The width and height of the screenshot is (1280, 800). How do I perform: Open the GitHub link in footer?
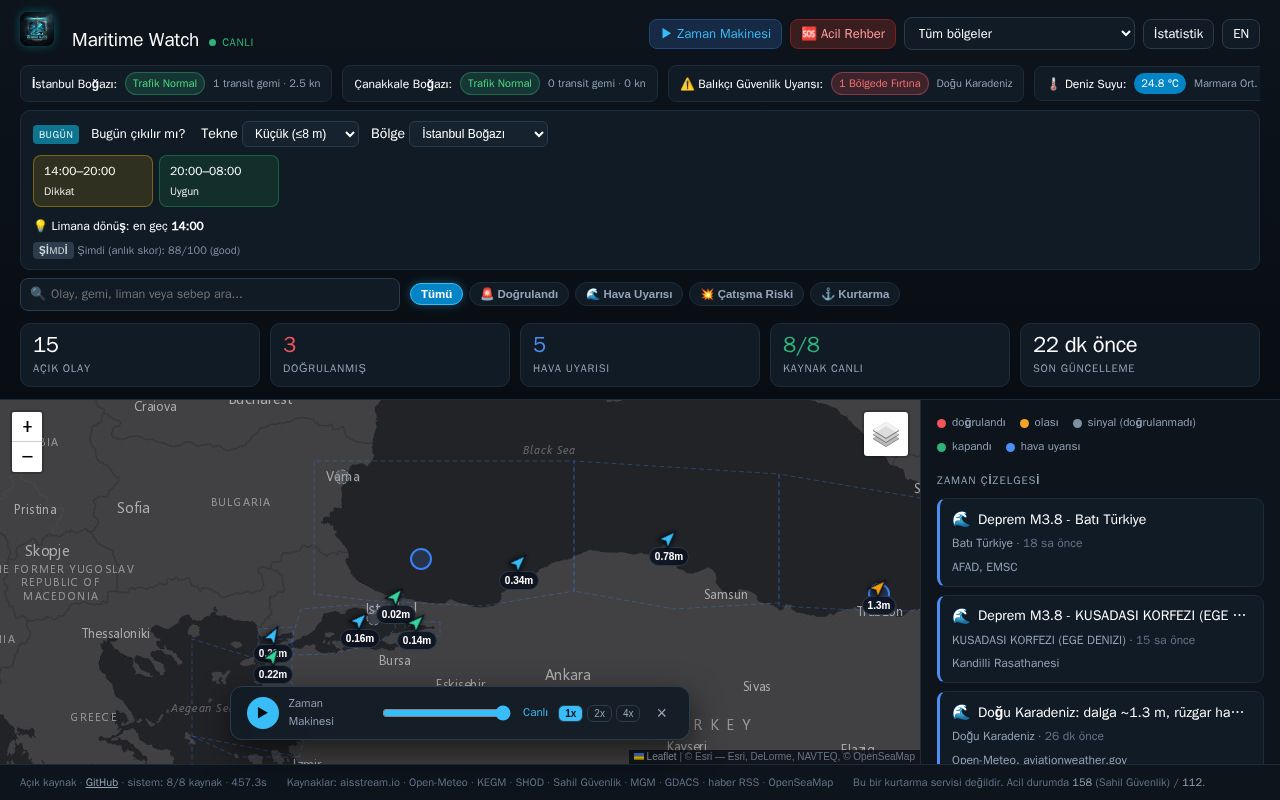tap(101, 782)
